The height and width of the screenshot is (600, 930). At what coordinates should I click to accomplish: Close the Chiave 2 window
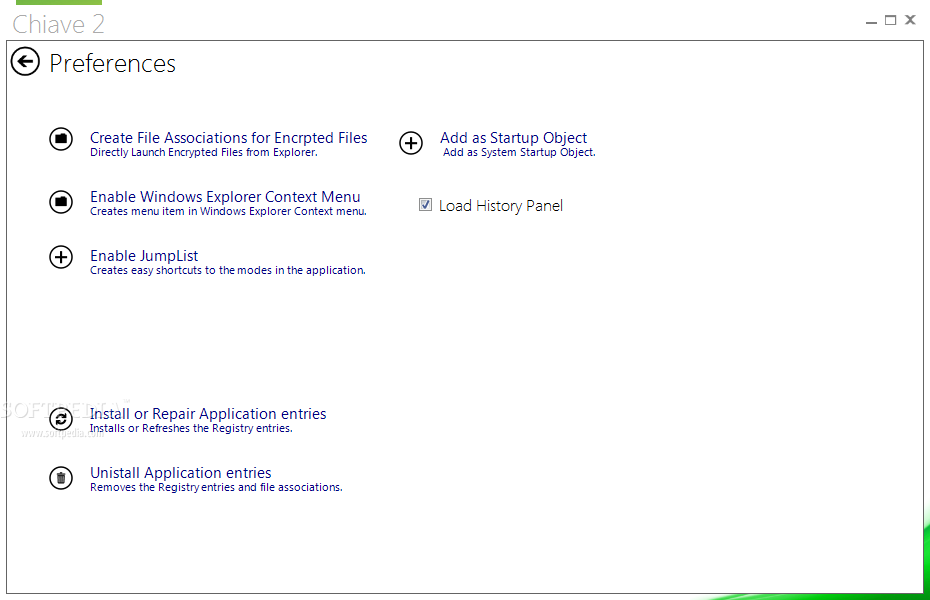[910, 20]
